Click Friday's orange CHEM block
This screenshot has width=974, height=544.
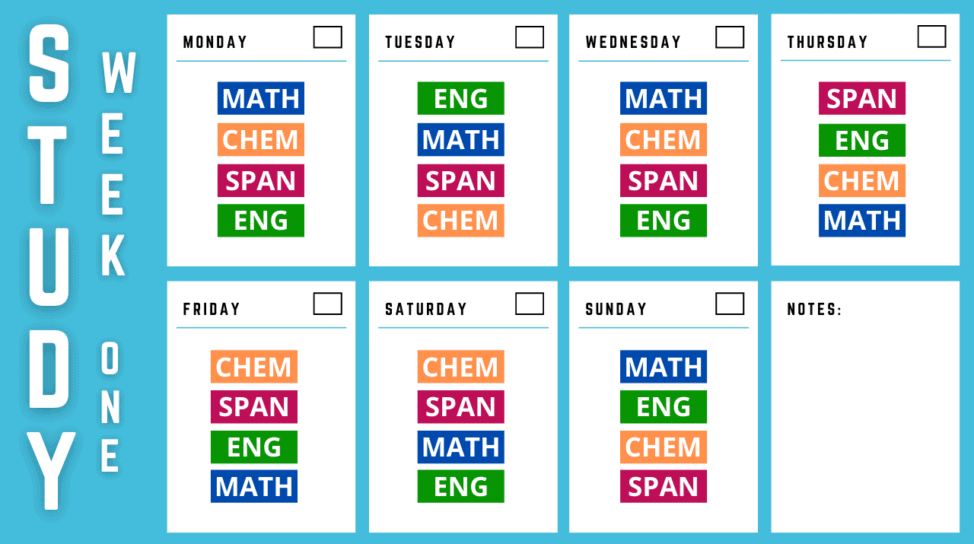pyautogui.click(x=254, y=367)
